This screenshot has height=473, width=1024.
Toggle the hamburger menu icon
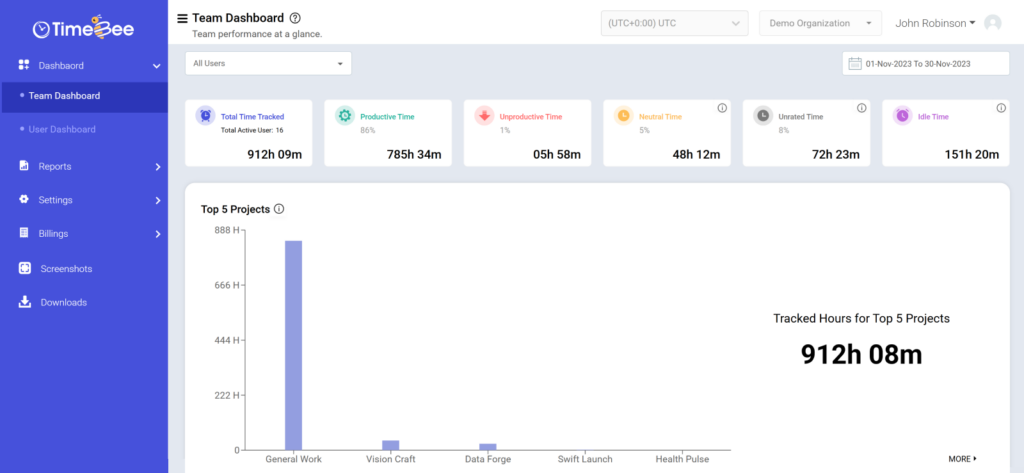(x=182, y=18)
